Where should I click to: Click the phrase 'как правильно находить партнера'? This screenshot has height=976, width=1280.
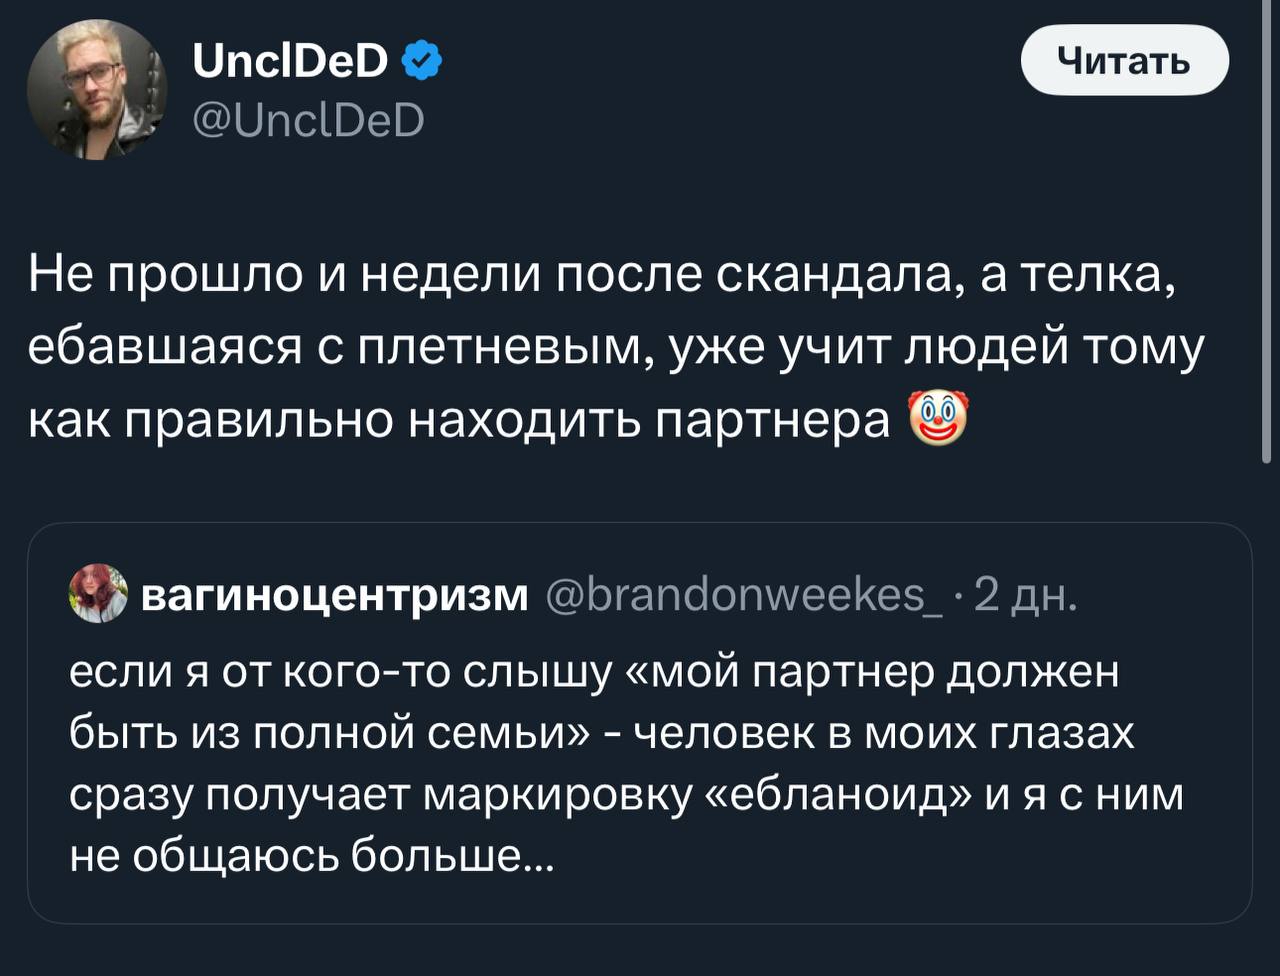point(459,420)
